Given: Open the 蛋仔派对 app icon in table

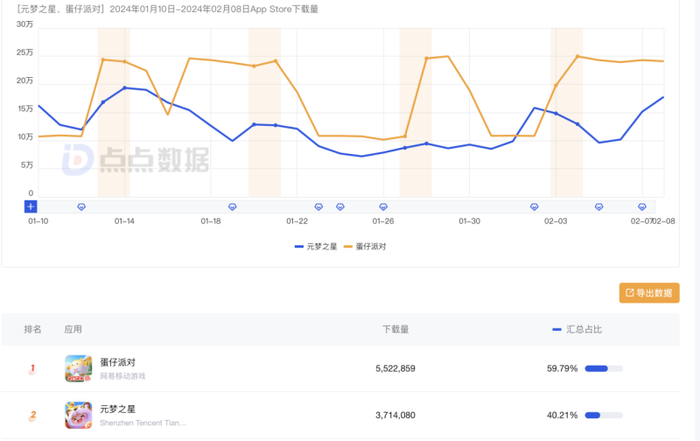Looking at the screenshot, I should (x=79, y=368).
